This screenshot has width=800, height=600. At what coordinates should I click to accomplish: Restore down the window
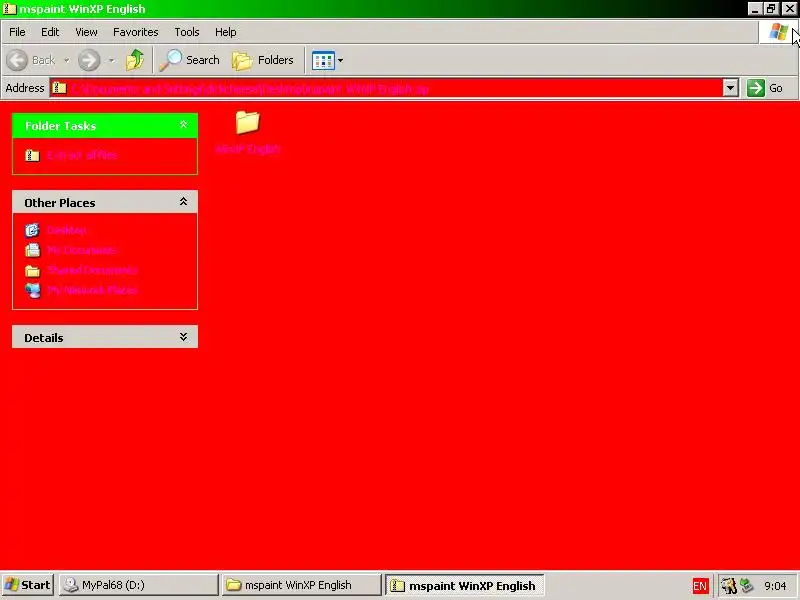[771, 9]
